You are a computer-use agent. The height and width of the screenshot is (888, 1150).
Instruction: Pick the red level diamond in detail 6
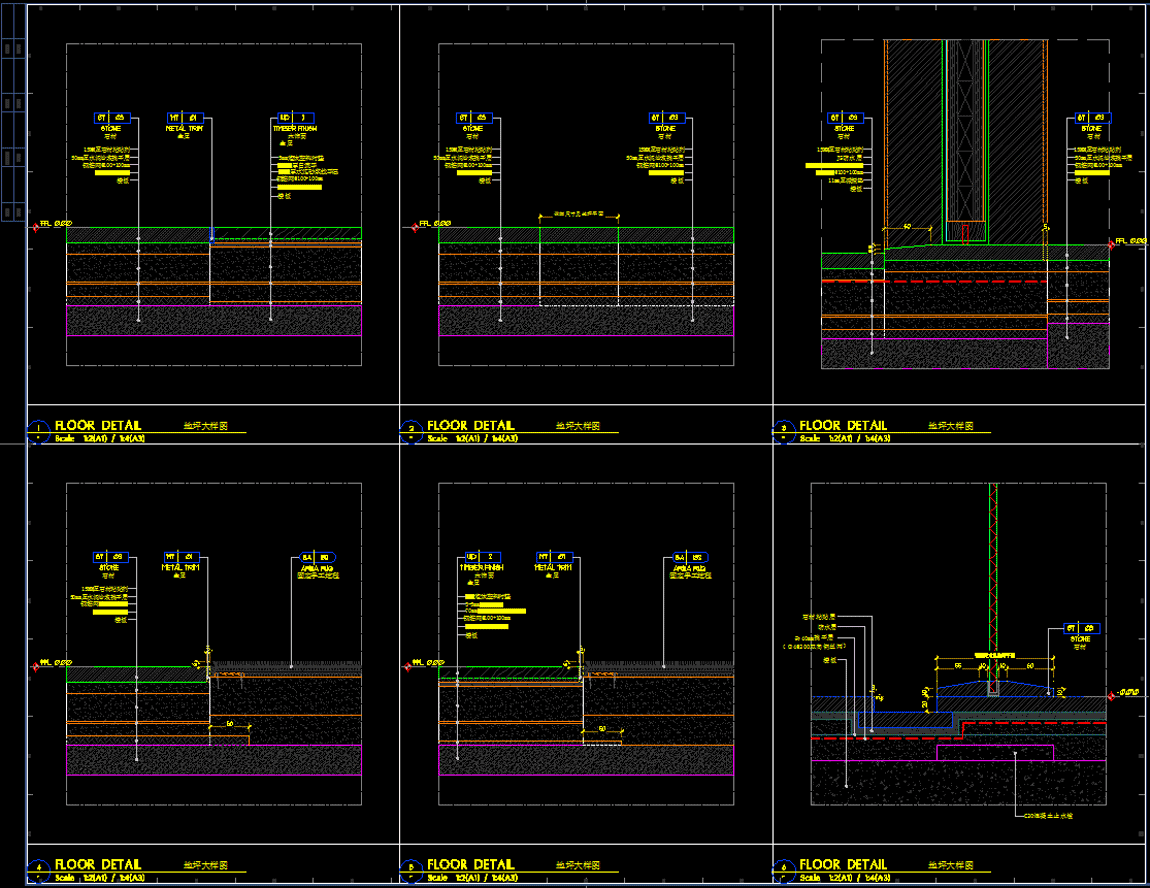click(1112, 693)
